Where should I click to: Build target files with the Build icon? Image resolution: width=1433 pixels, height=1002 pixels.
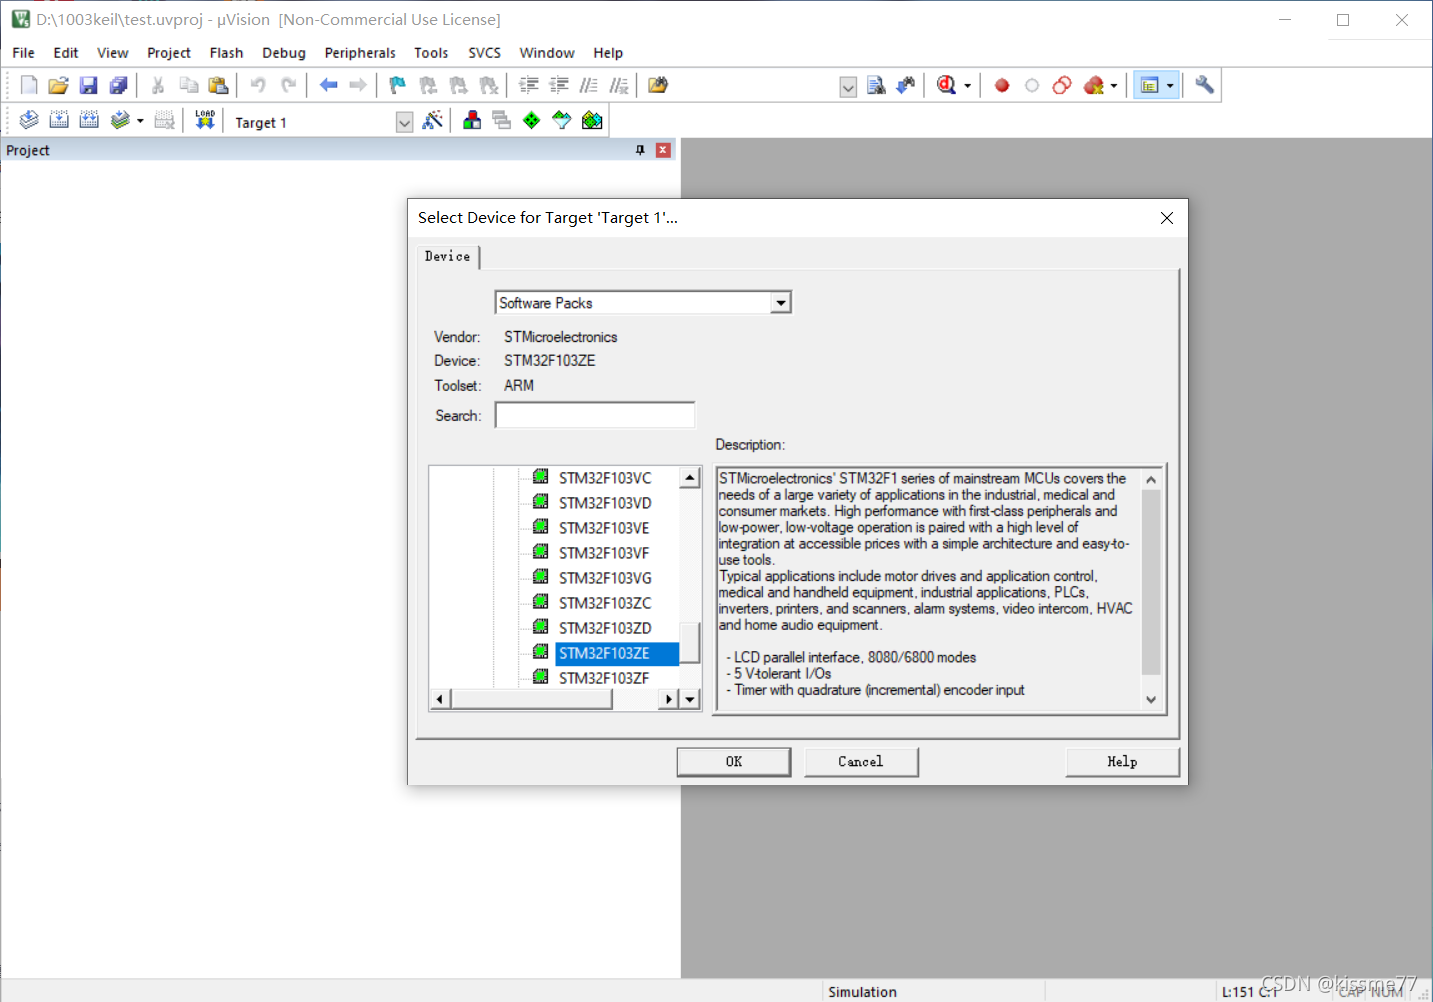59,121
